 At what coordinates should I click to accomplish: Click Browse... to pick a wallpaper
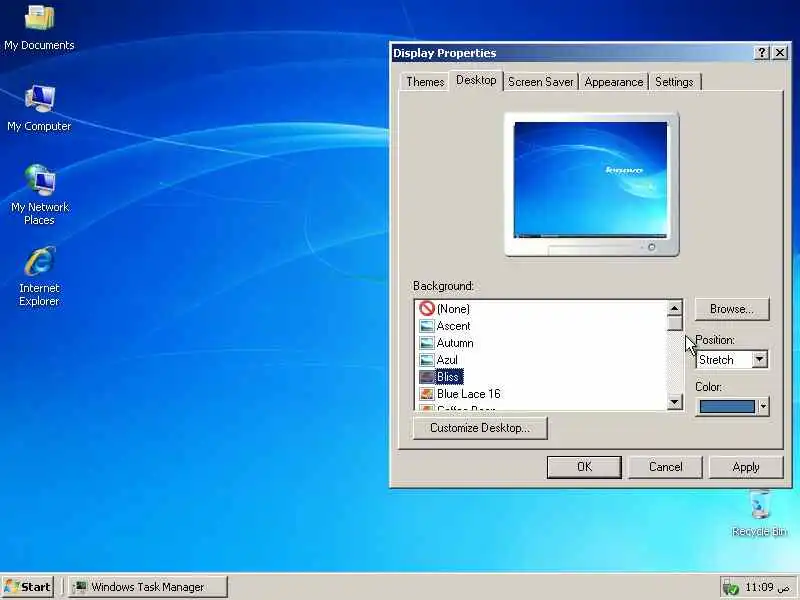(x=732, y=309)
